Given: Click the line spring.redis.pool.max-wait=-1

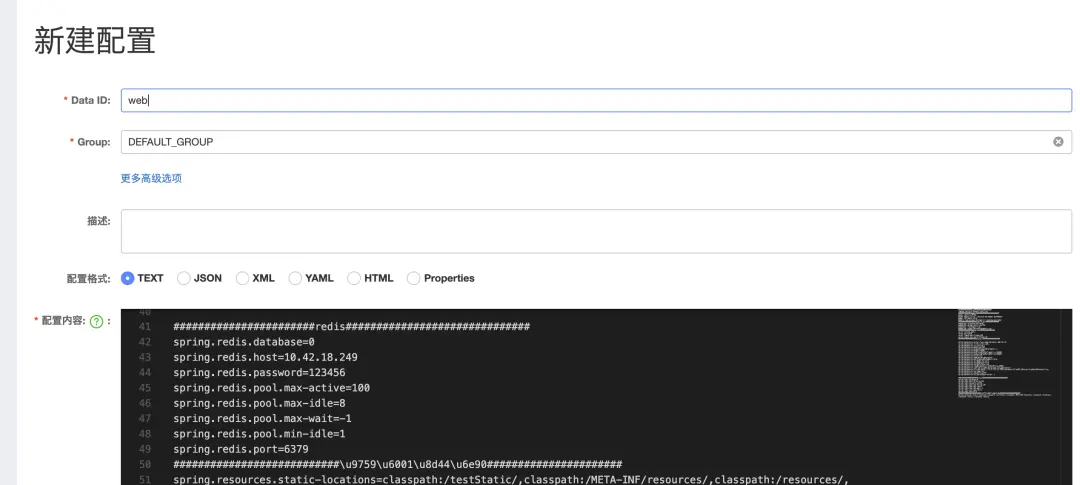Looking at the screenshot, I should pyautogui.click(x=262, y=418).
